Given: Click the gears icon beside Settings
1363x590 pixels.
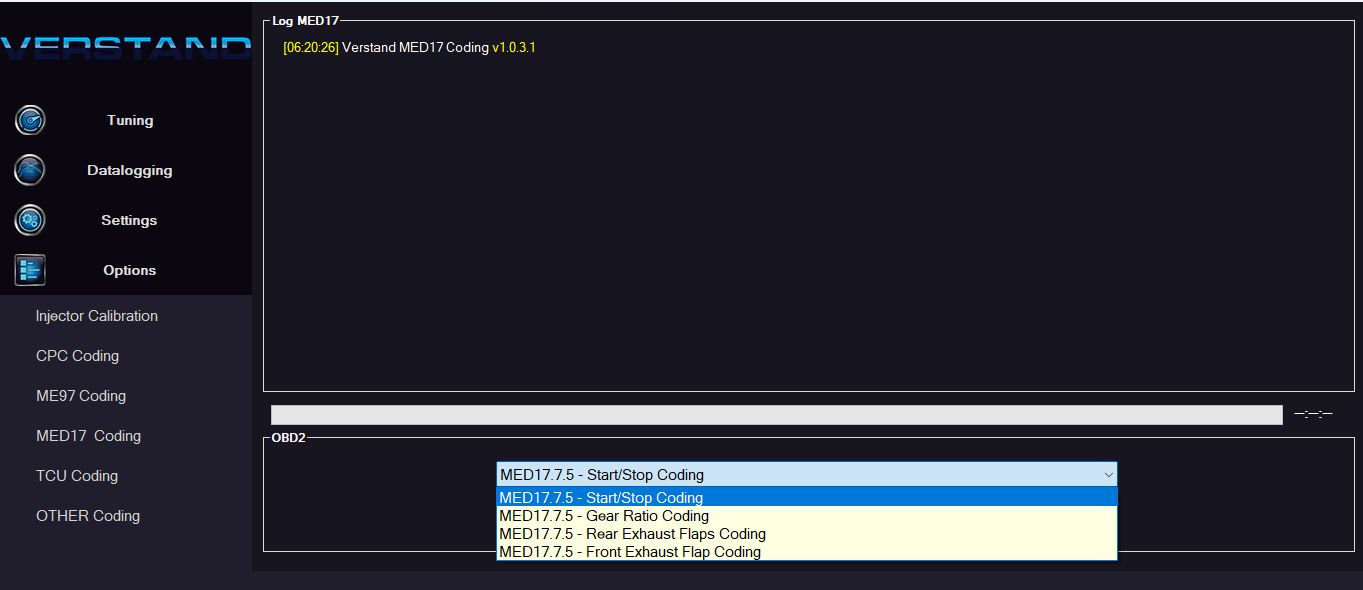Looking at the screenshot, I should pos(30,220).
